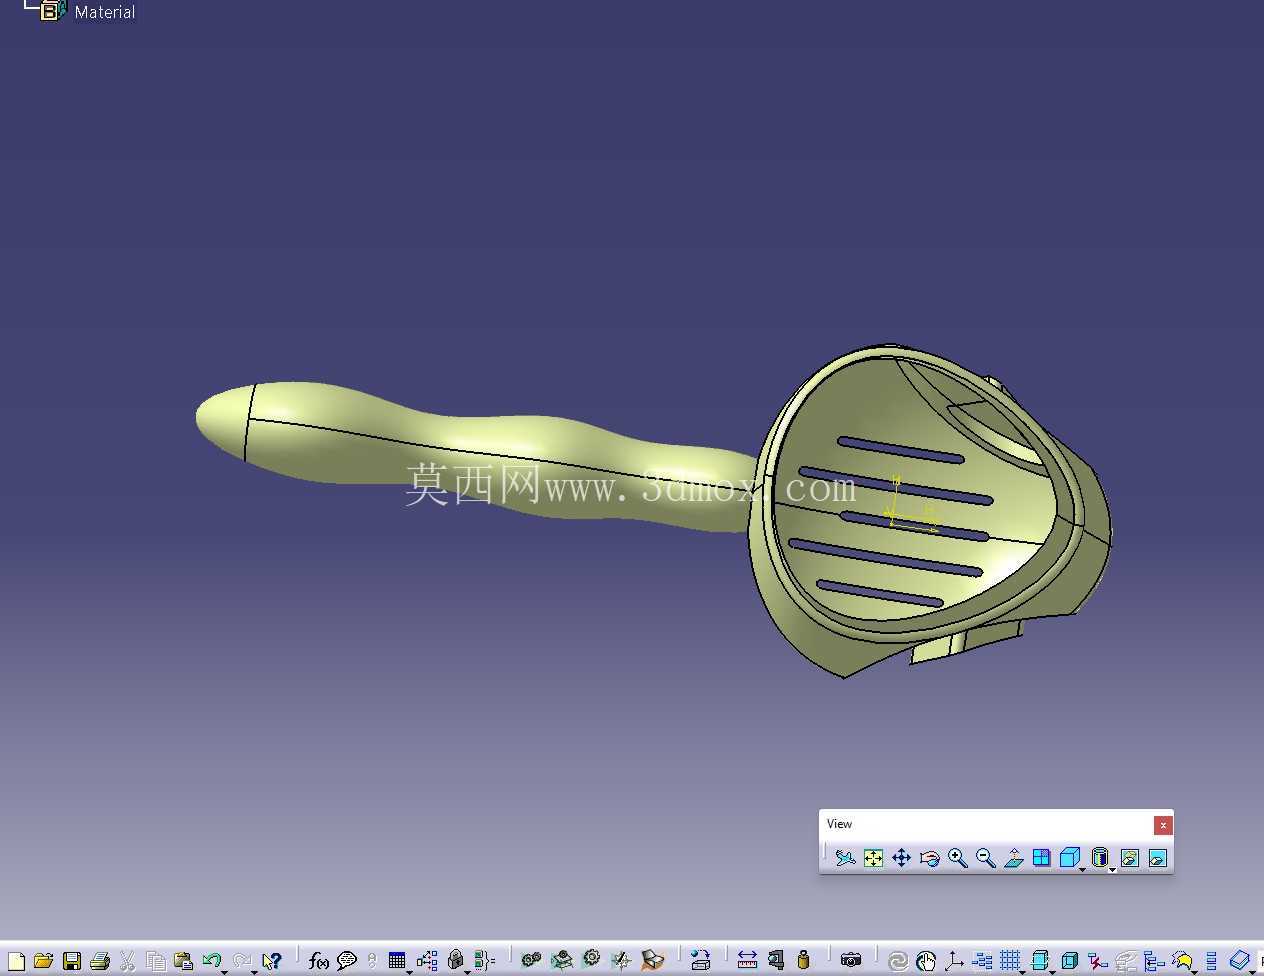Expand the Design Table dropdown arrow

click(x=409, y=971)
